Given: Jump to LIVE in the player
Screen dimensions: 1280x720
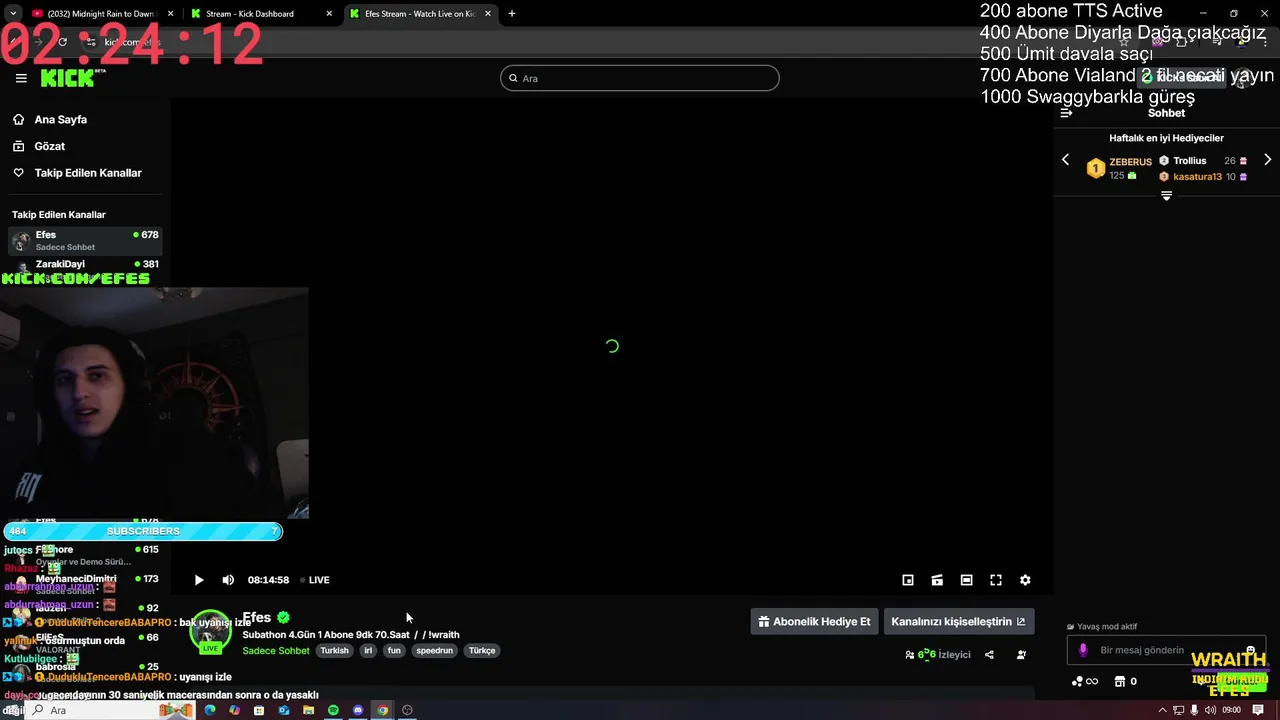Looking at the screenshot, I should (314, 580).
